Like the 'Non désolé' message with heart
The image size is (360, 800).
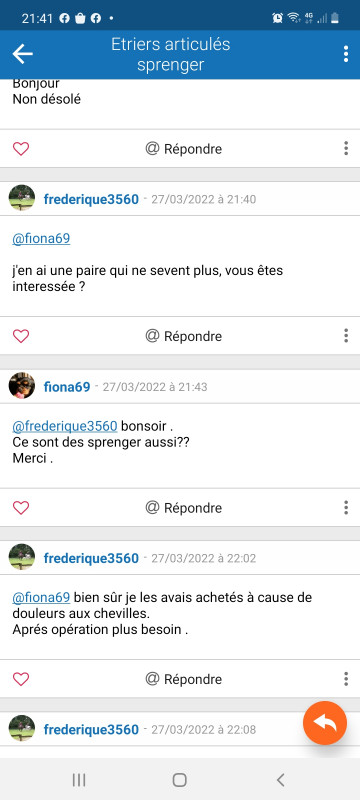[21, 149]
